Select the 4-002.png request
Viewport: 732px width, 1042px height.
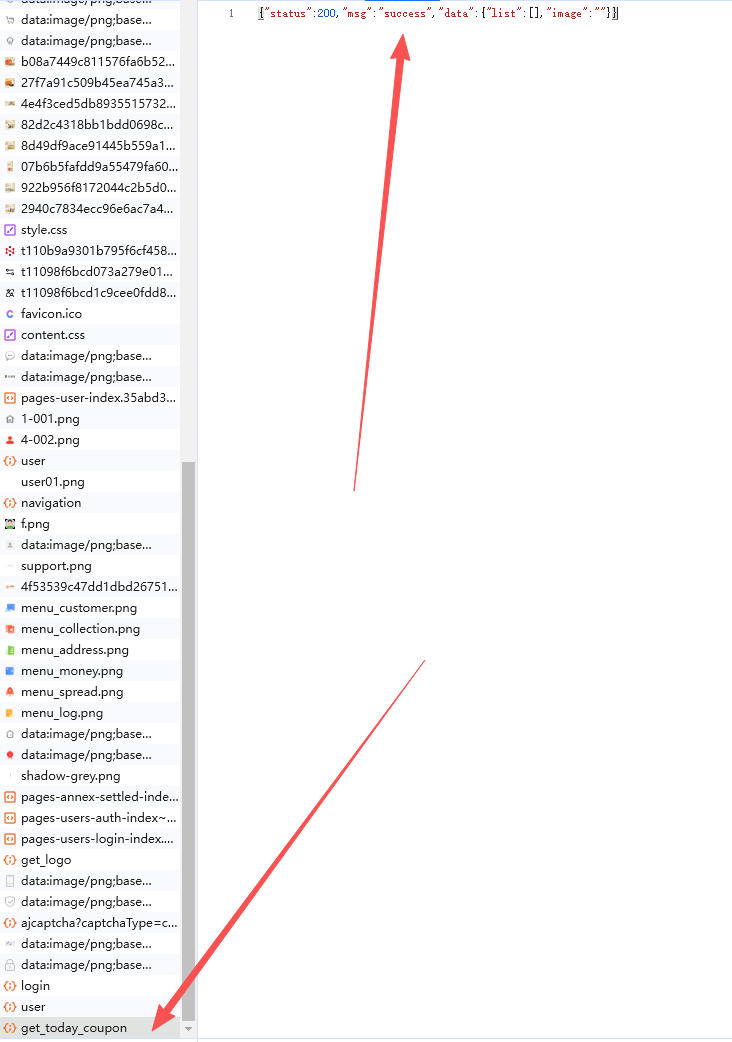coord(90,439)
